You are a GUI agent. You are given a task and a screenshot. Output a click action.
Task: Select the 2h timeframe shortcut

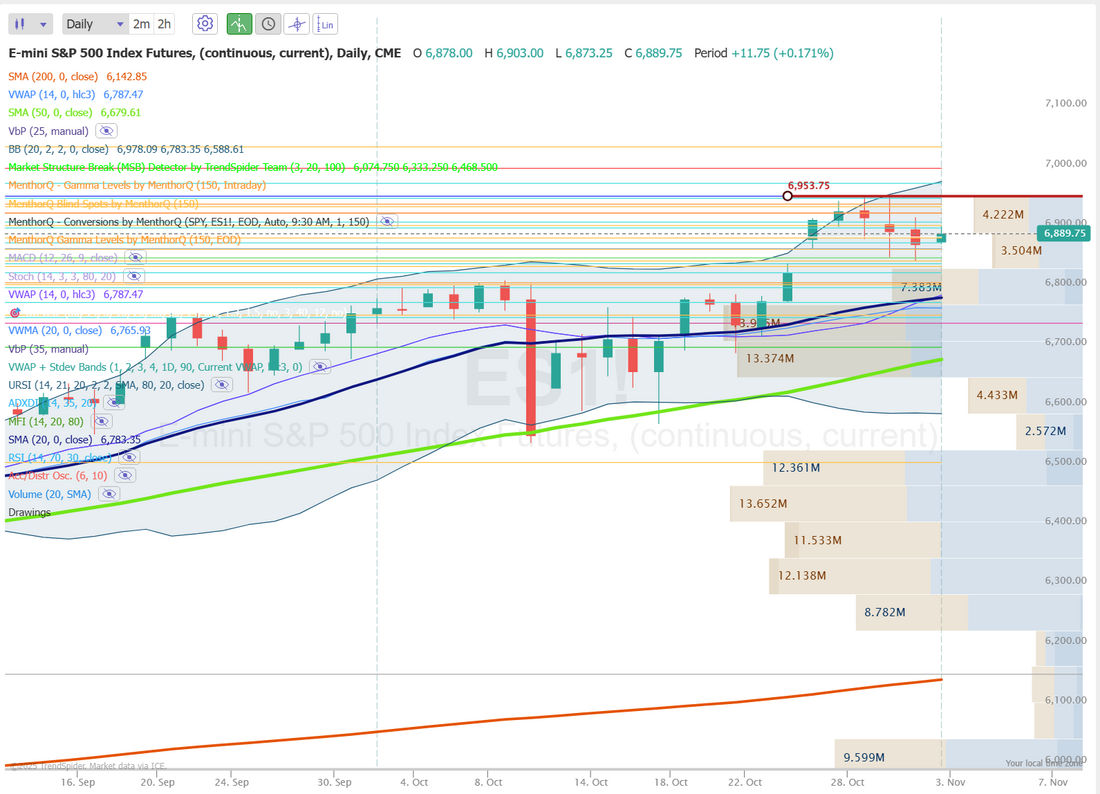pos(164,24)
